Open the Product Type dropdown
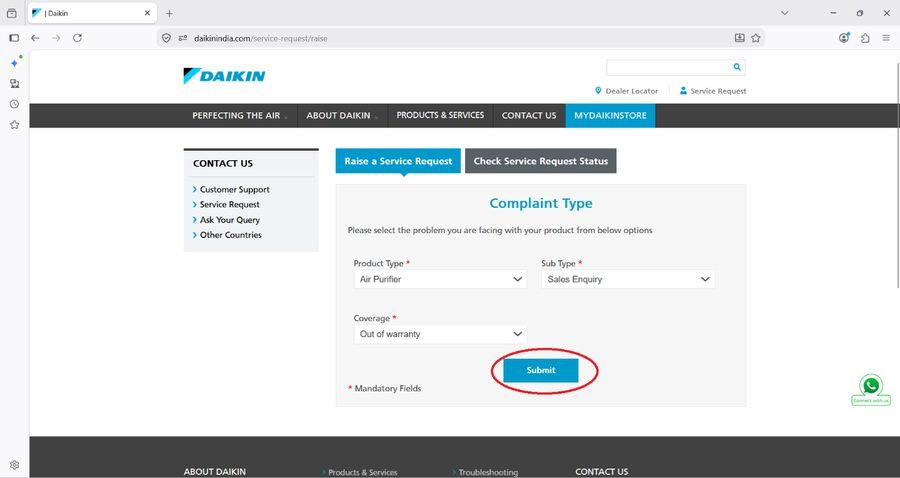Image resolution: width=900 pixels, height=478 pixels. (x=440, y=279)
